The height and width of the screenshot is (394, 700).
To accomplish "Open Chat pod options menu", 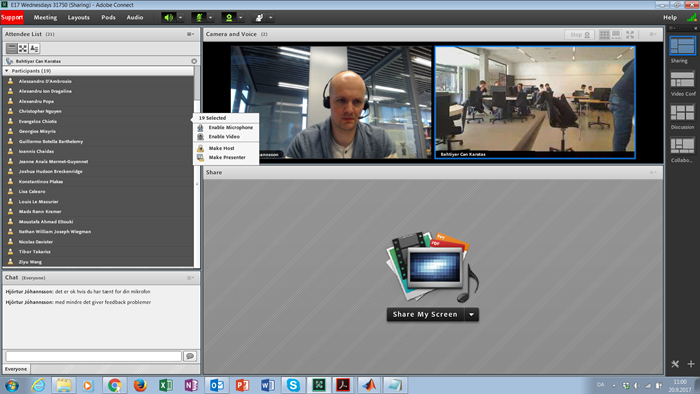I will pos(191,278).
